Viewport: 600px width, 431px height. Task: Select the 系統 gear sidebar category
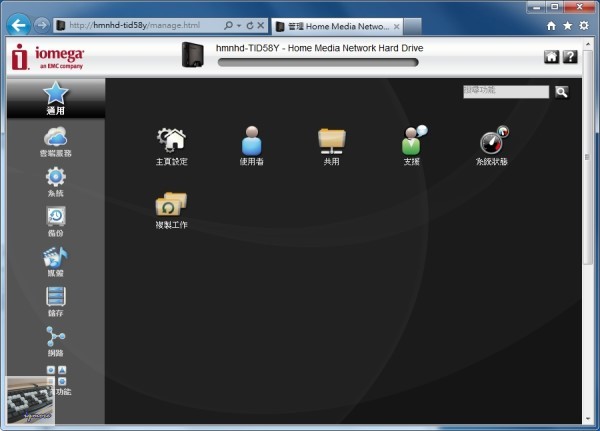pyautogui.click(x=56, y=182)
